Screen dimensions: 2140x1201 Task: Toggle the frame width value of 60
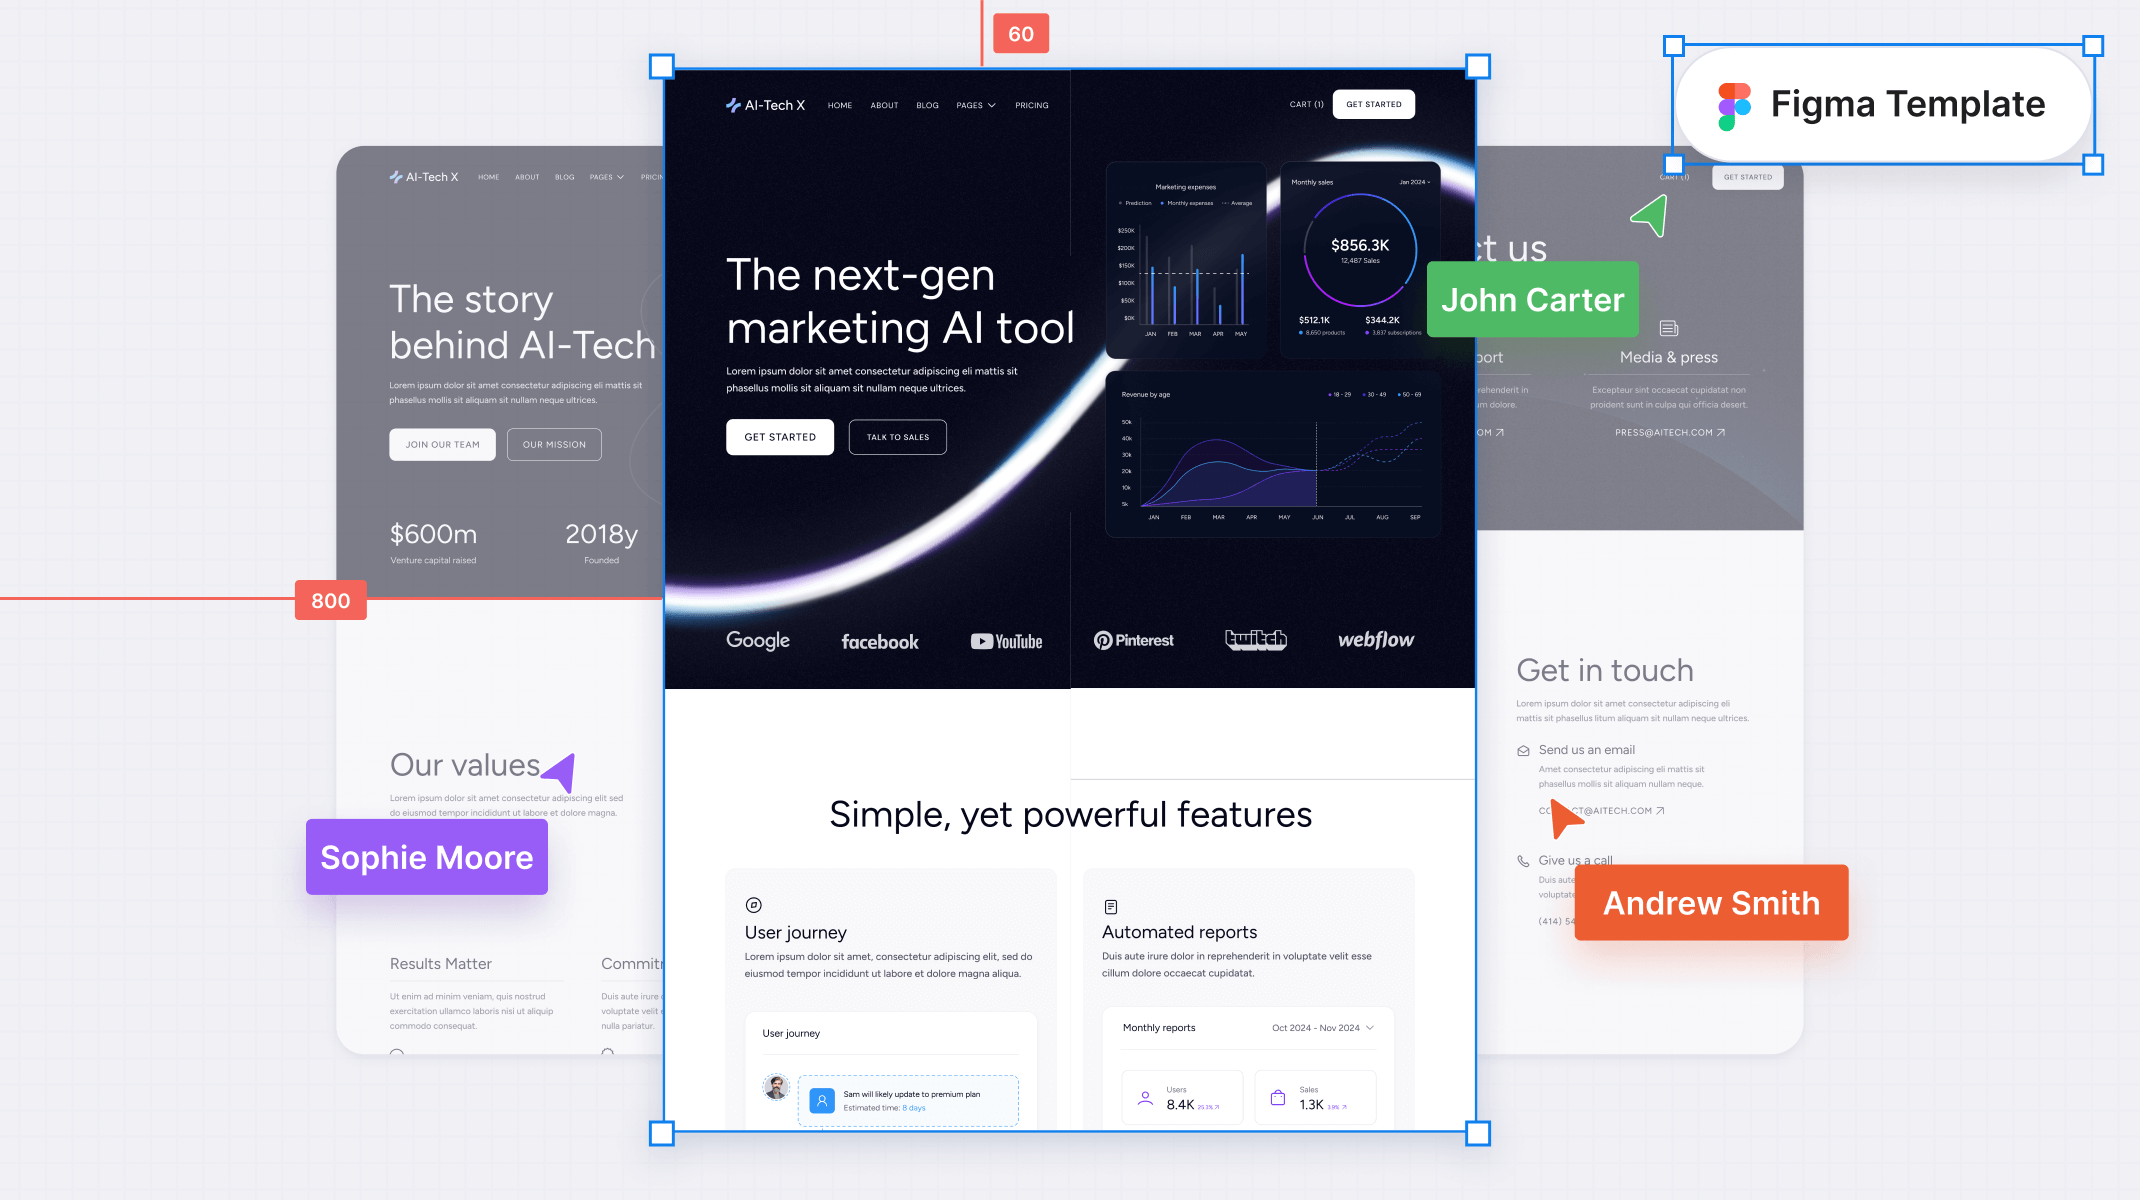pyautogui.click(x=1020, y=32)
